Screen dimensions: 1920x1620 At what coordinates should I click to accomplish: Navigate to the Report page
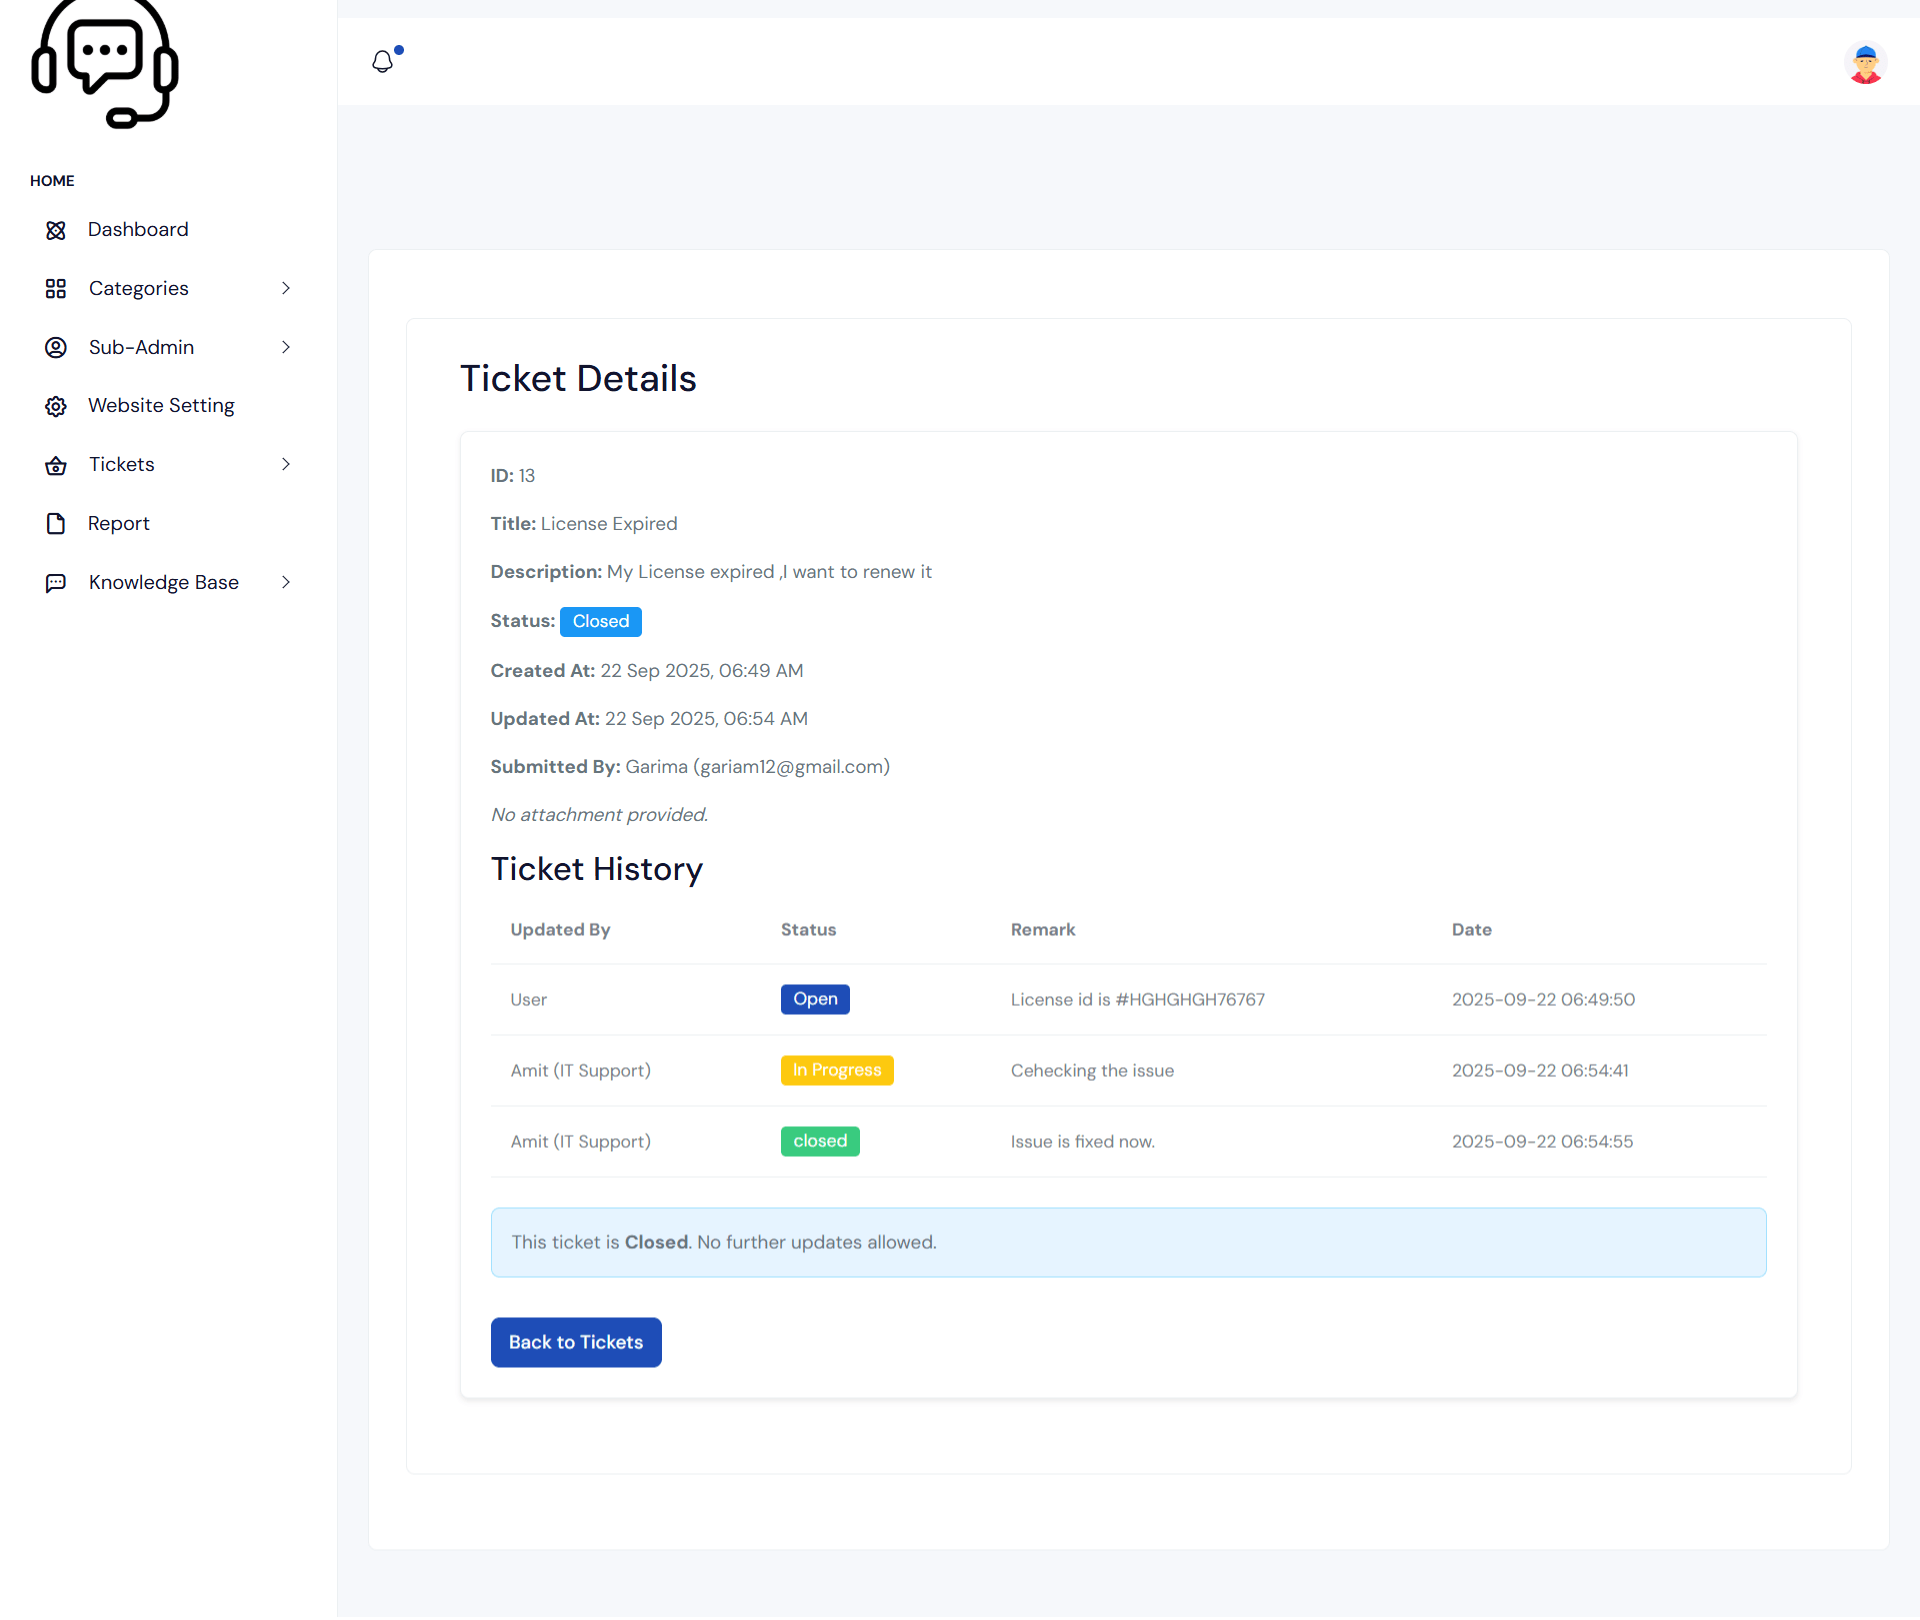click(119, 523)
